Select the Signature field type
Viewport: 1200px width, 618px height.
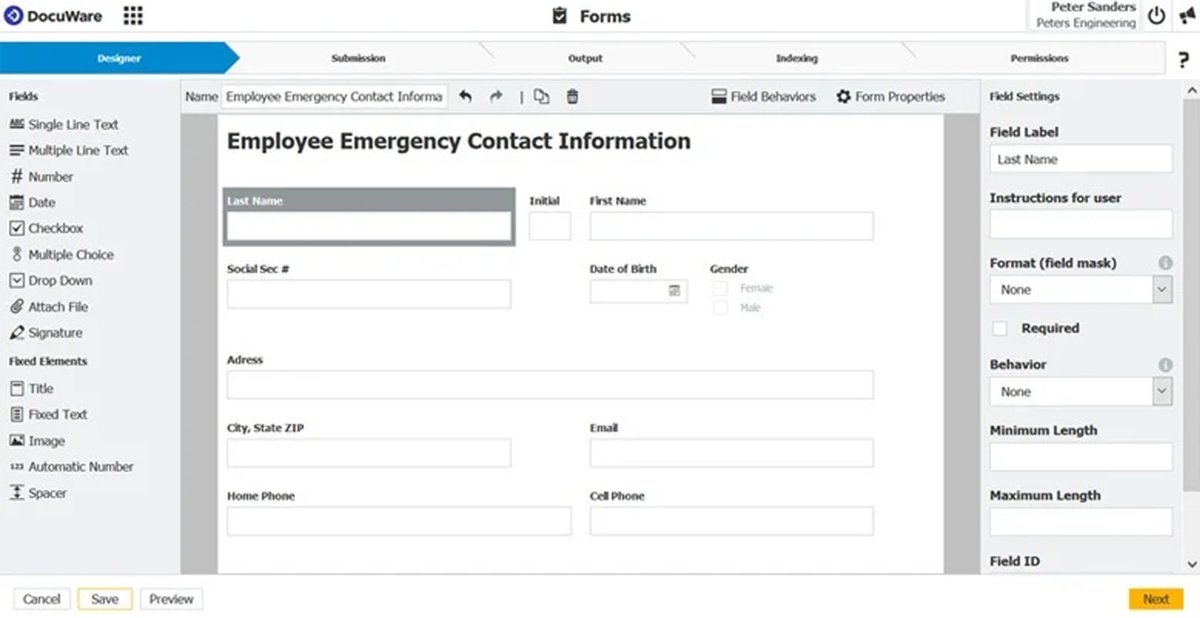click(x=55, y=332)
